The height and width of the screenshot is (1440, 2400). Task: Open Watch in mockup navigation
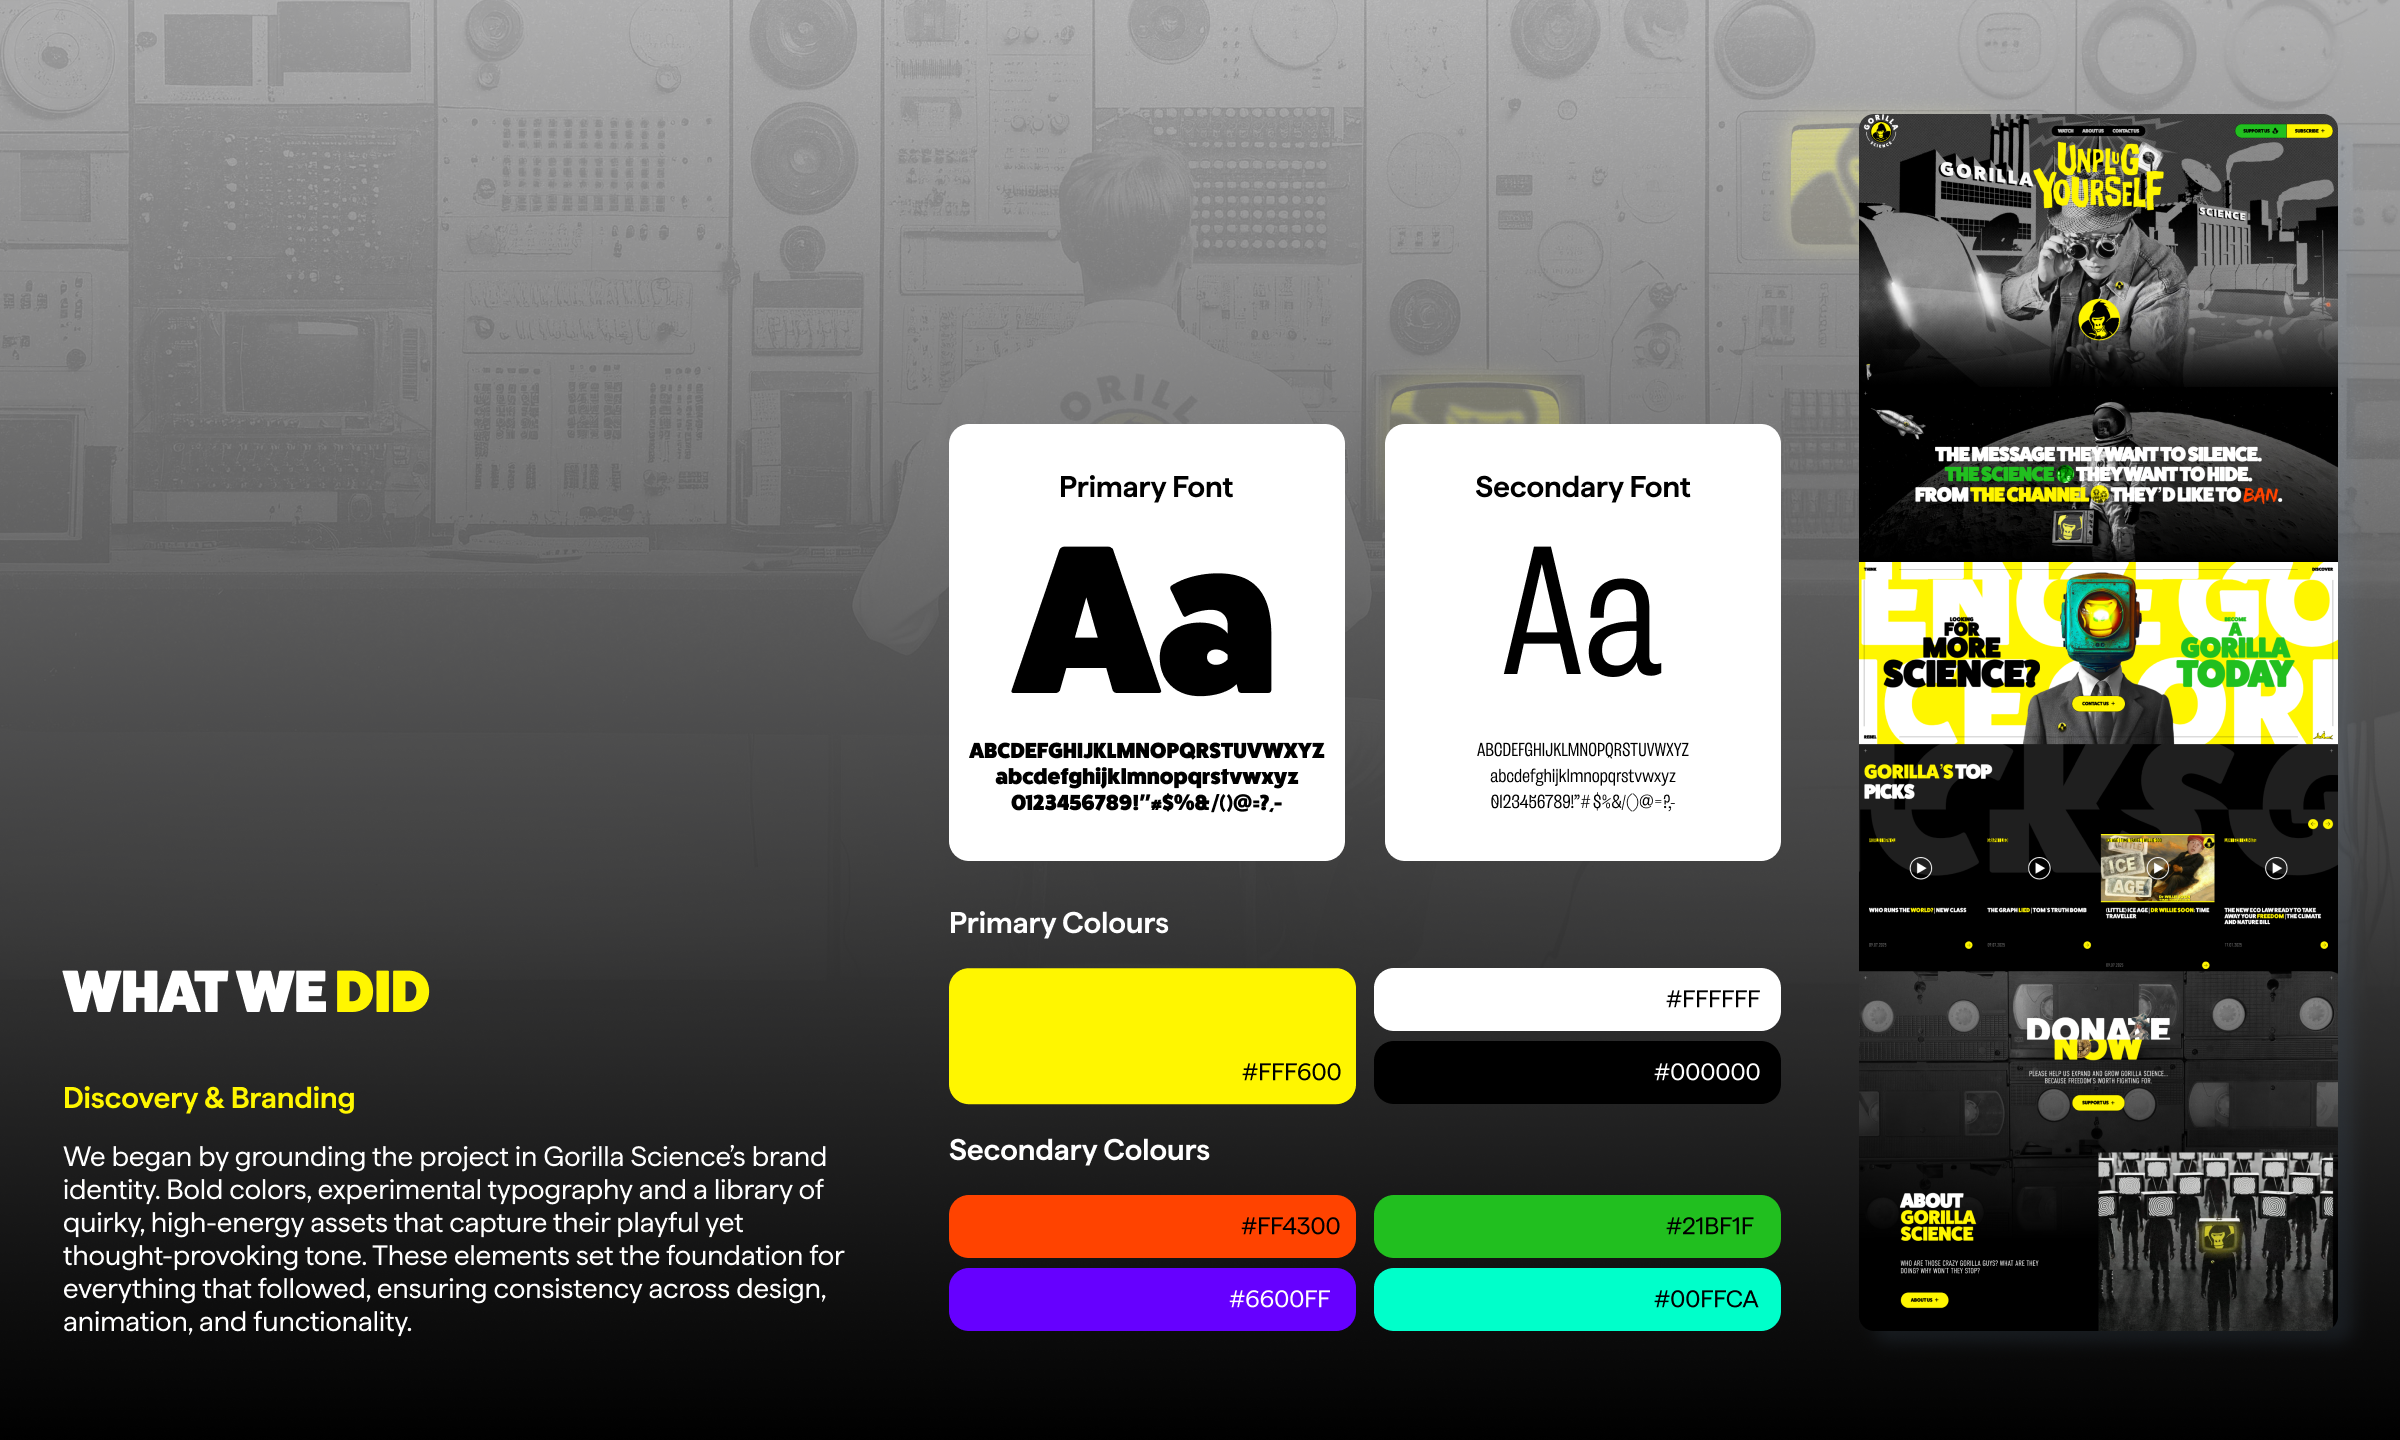pos(2065,131)
